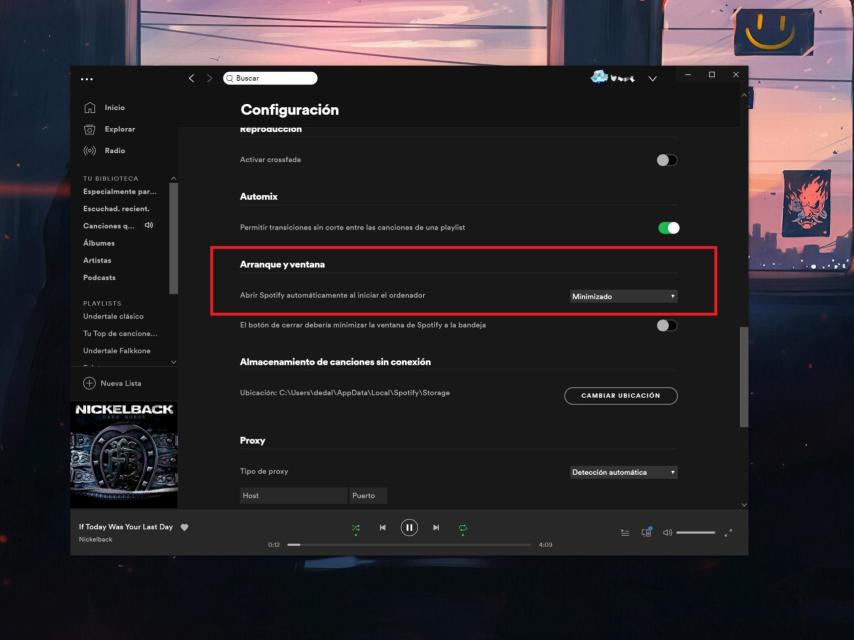This screenshot has height=640, width=854.
Task: Skip to the previous track
Action: 382,527
